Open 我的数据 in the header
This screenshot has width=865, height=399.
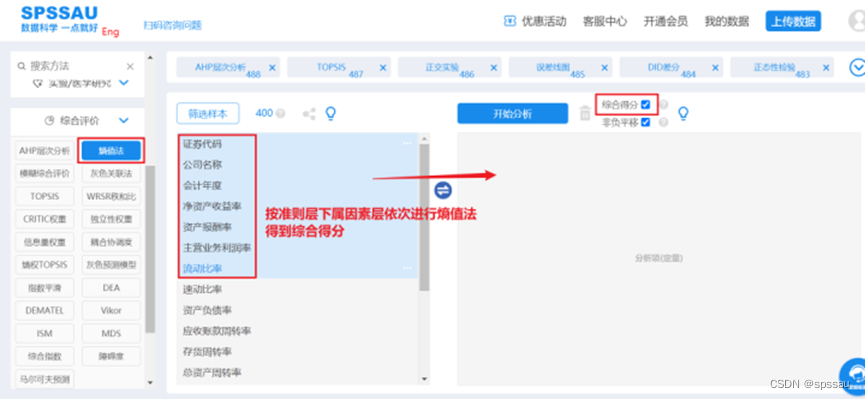[727, 22]
